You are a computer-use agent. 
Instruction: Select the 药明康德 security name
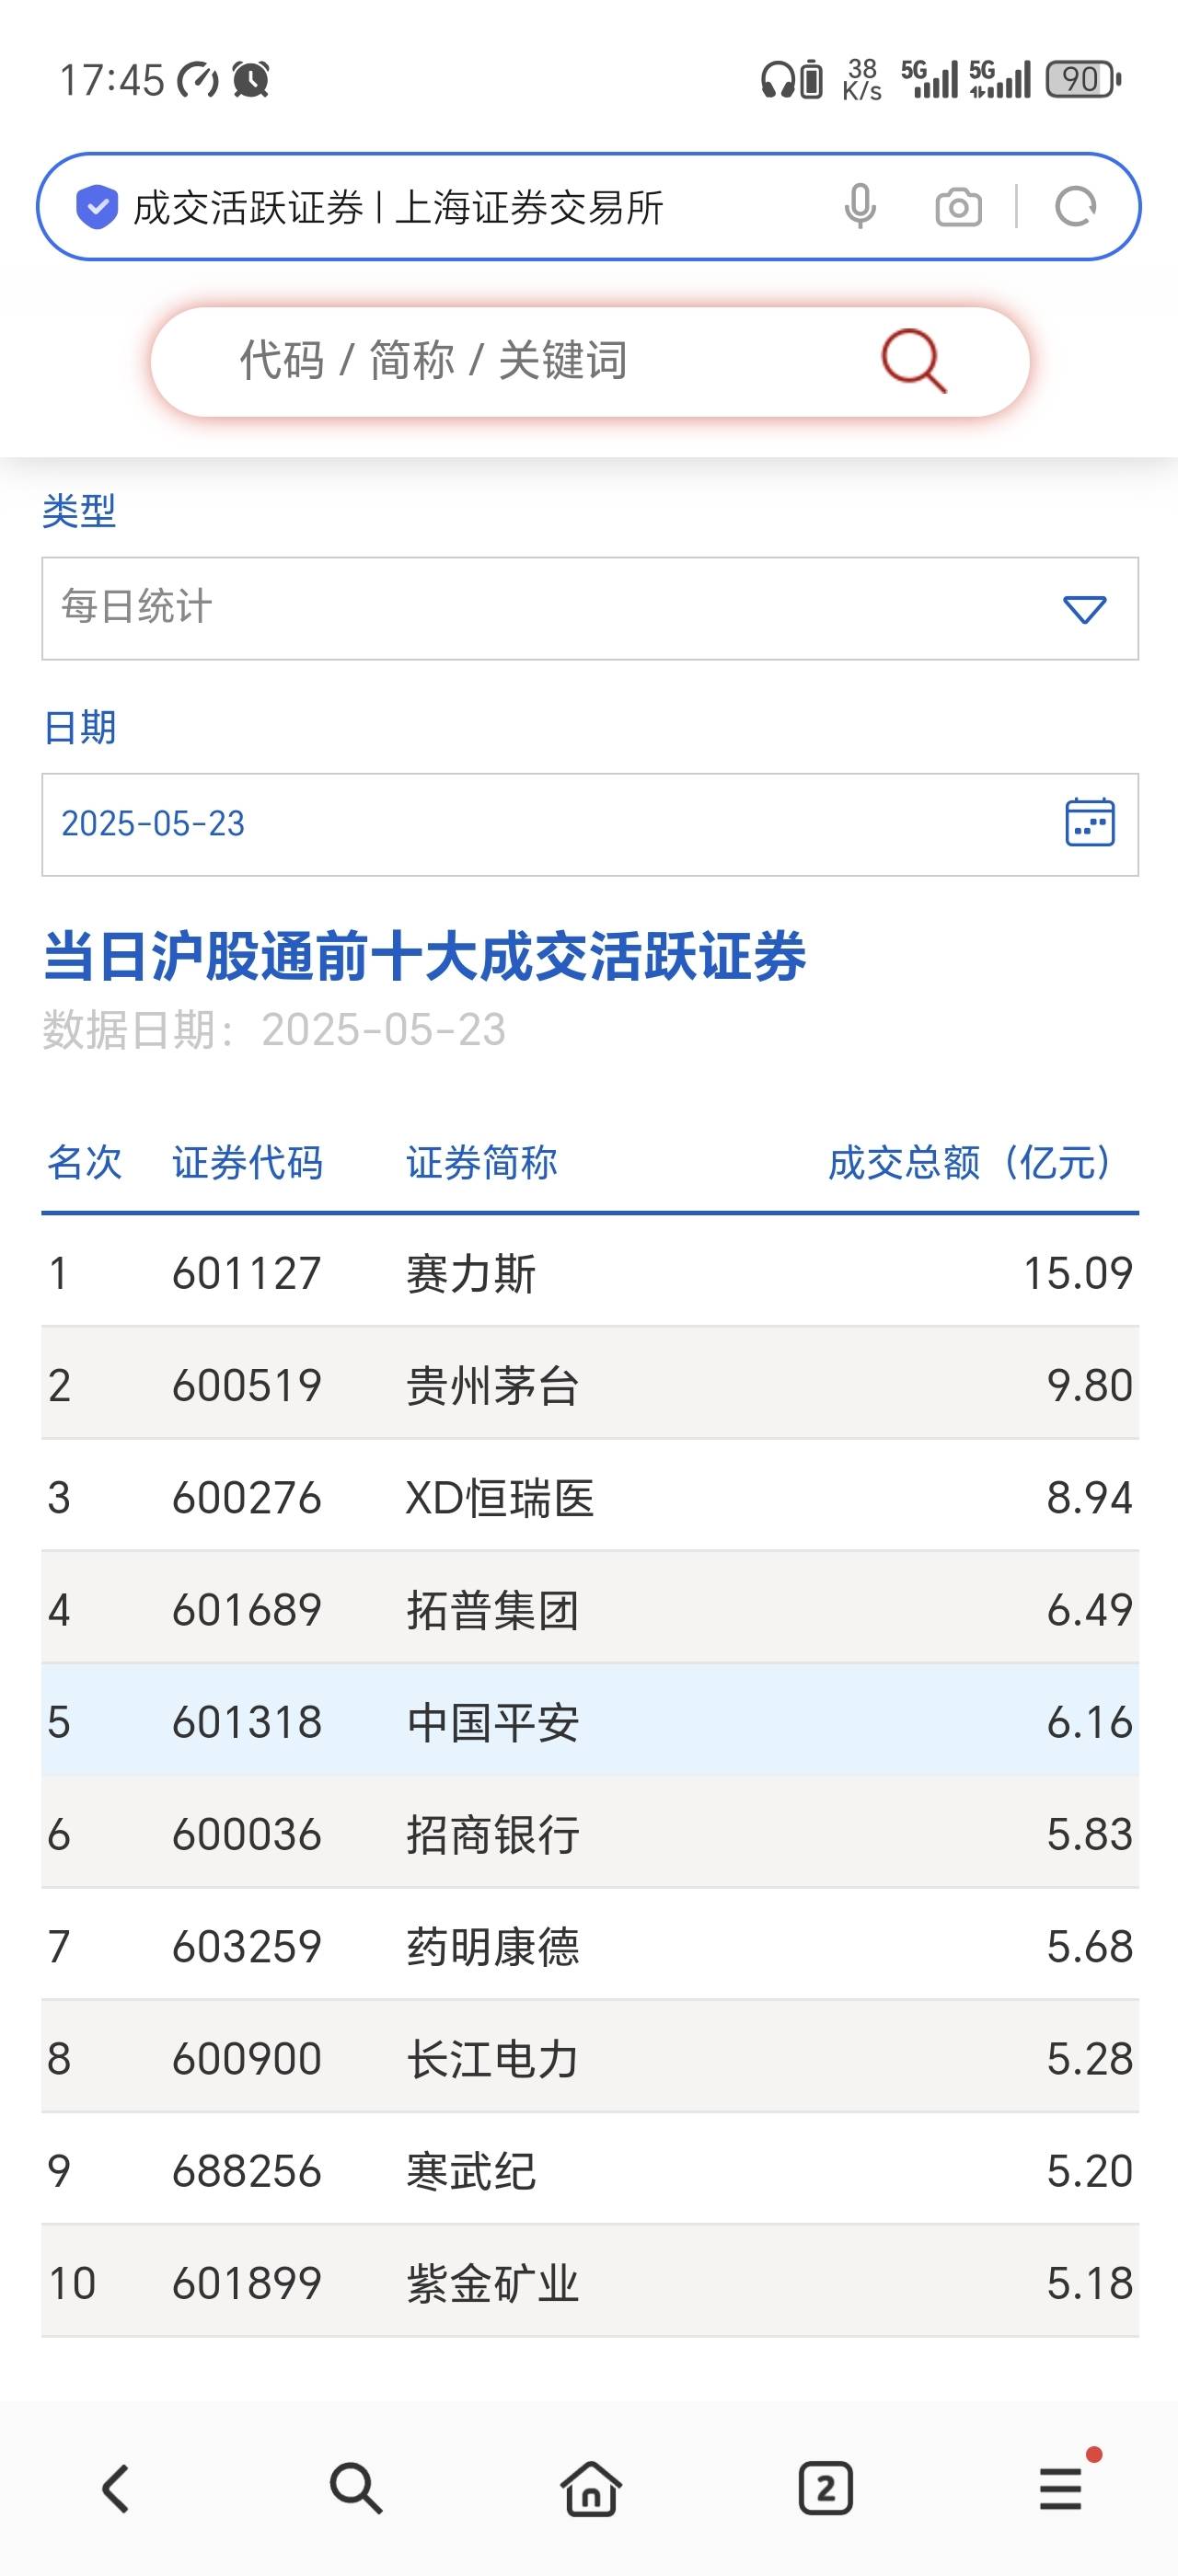pyautogui.click(x=492, y=1946)
